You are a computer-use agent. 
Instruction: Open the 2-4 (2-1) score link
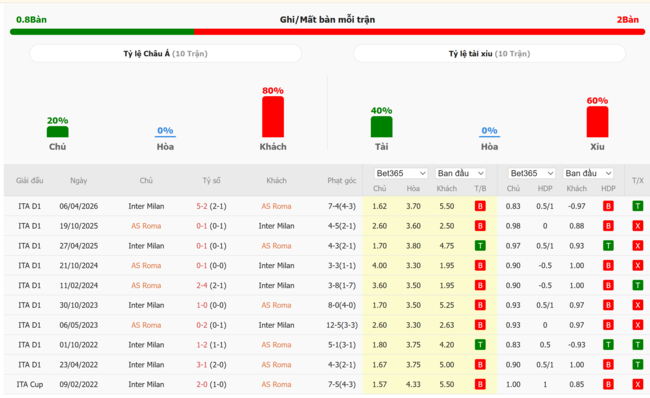[211, 285]
